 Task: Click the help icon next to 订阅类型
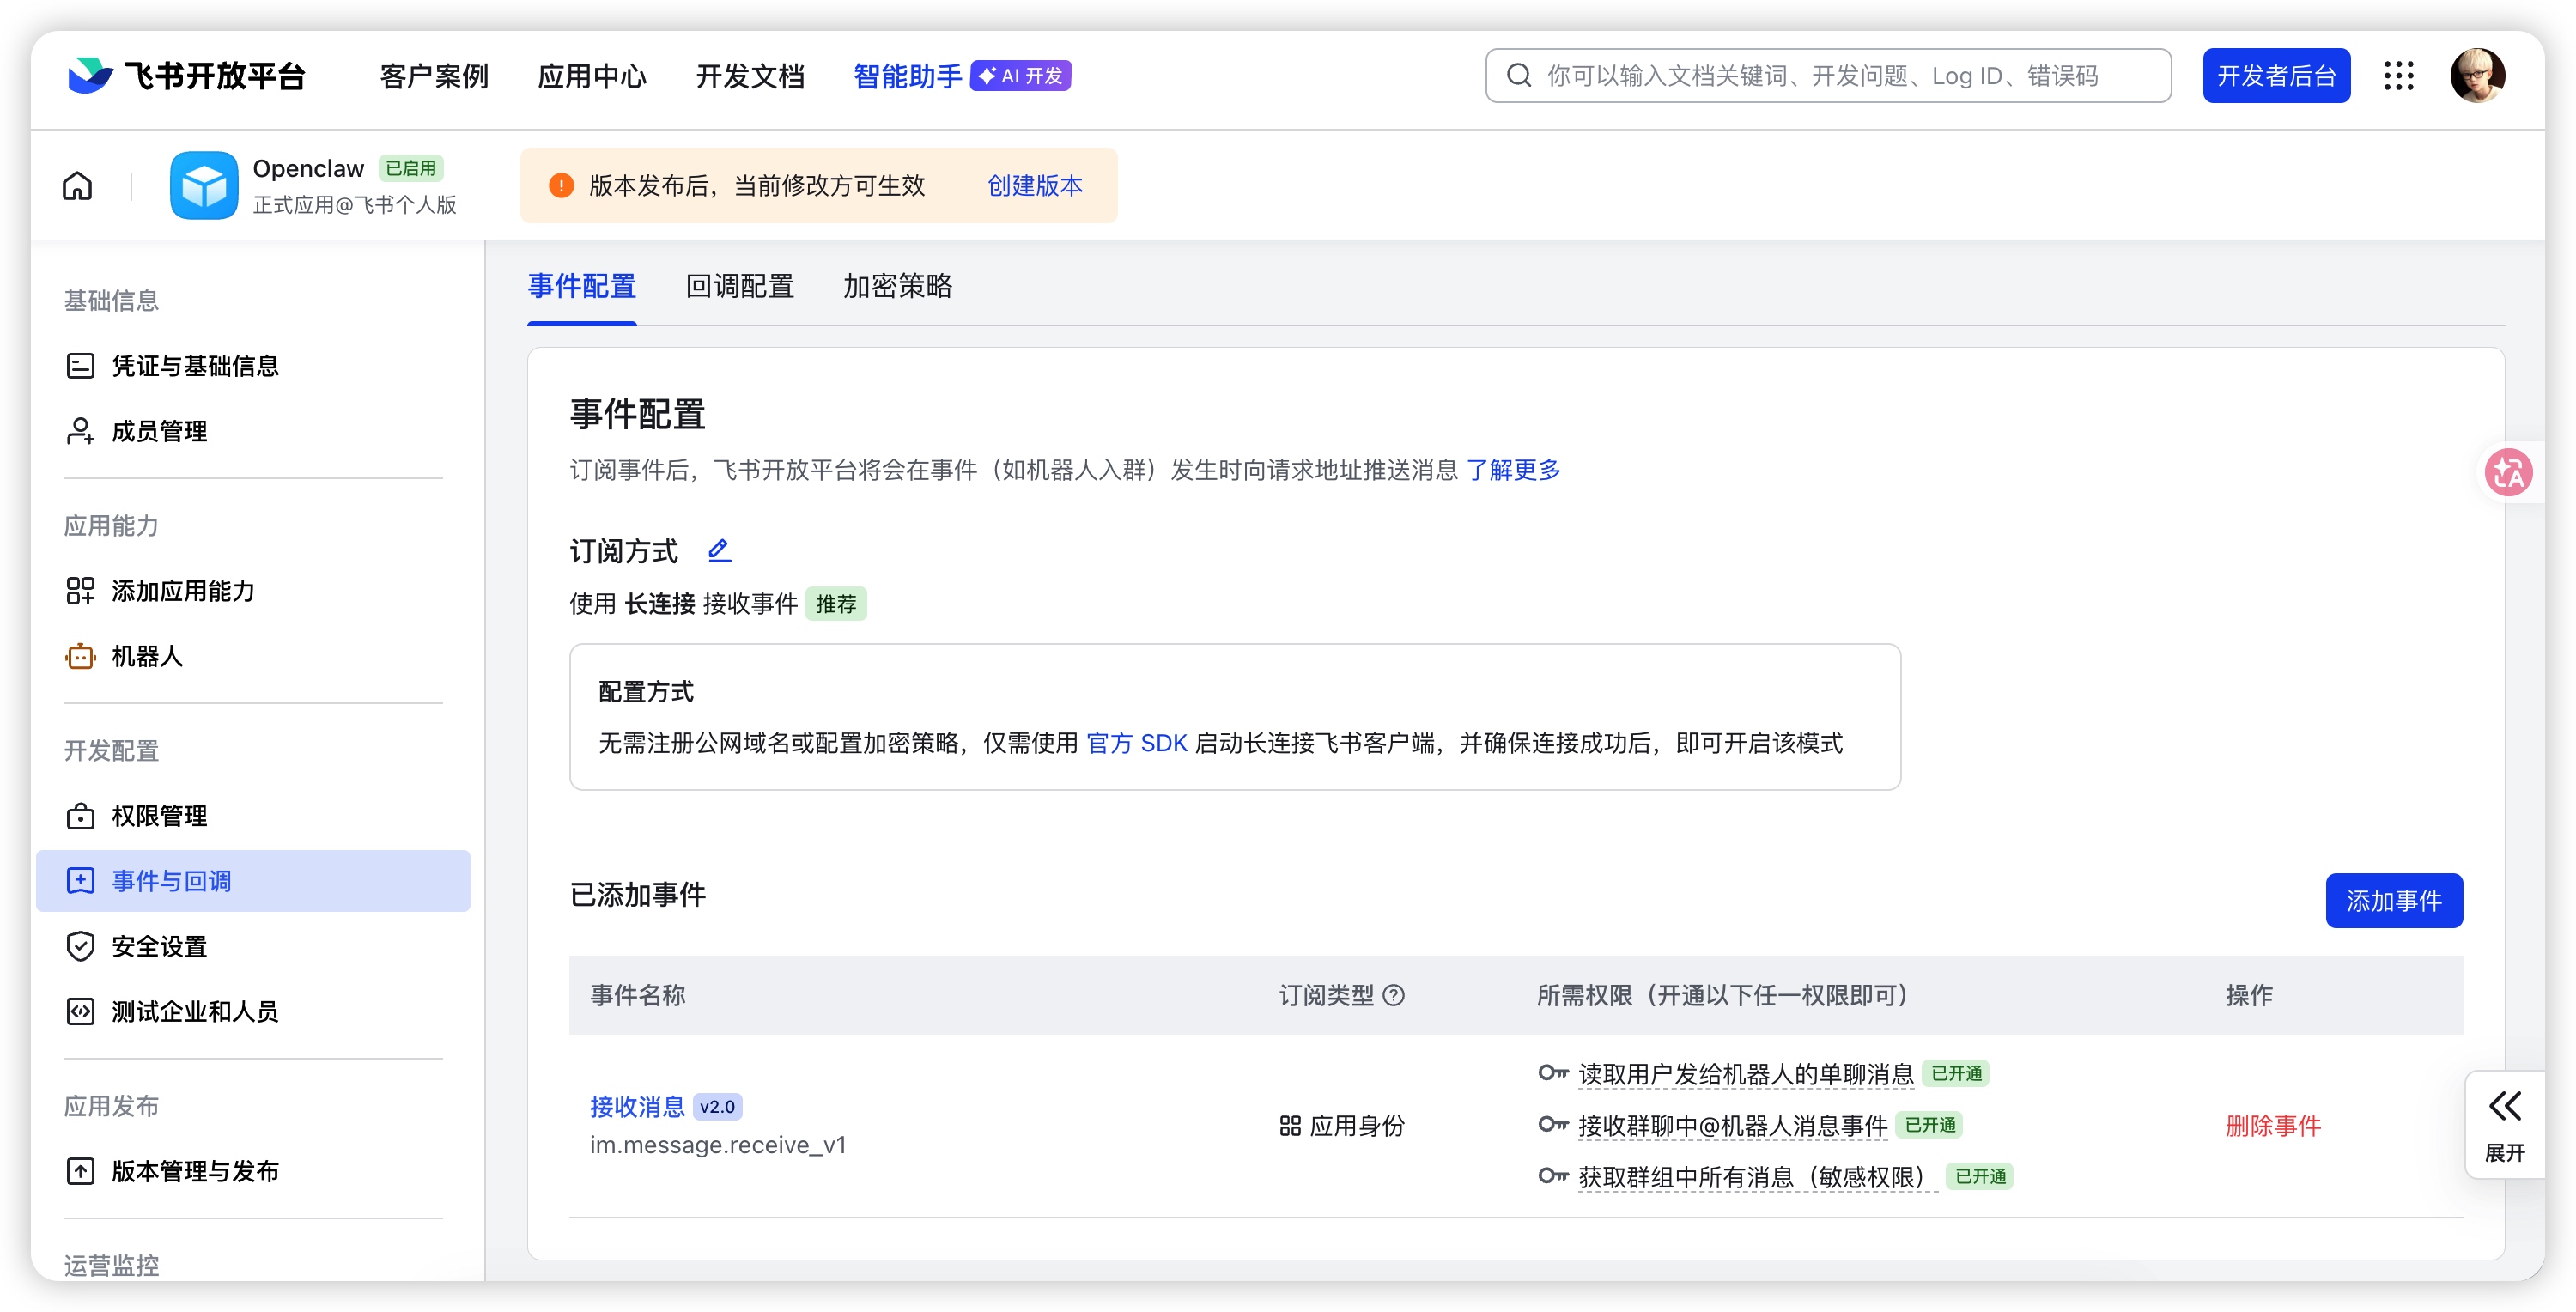(1394, 995)
